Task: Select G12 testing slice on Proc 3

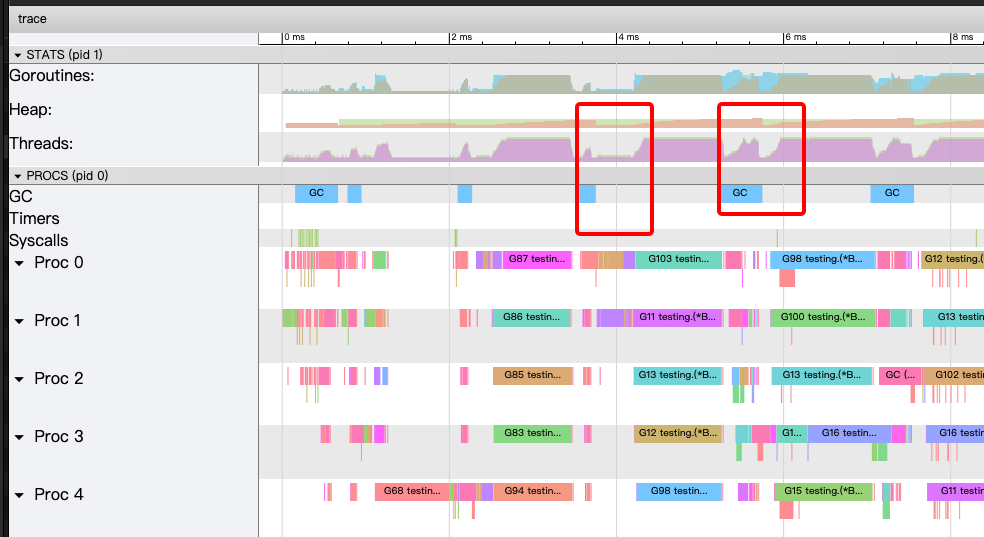Action: (x=678, y=433)
